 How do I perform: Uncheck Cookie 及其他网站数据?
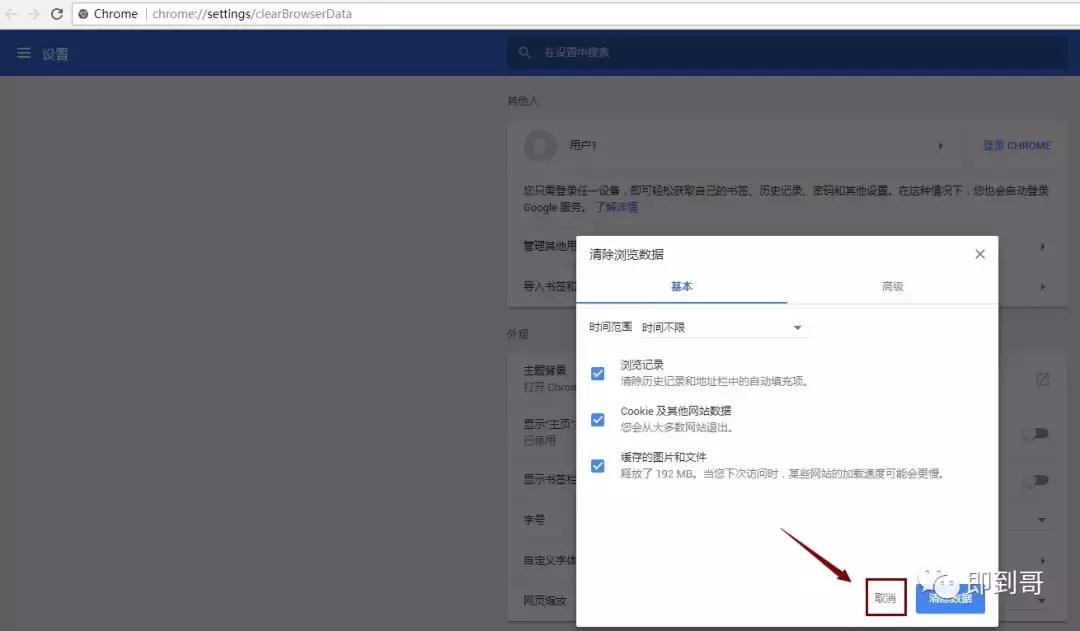[x=597, y=419]
